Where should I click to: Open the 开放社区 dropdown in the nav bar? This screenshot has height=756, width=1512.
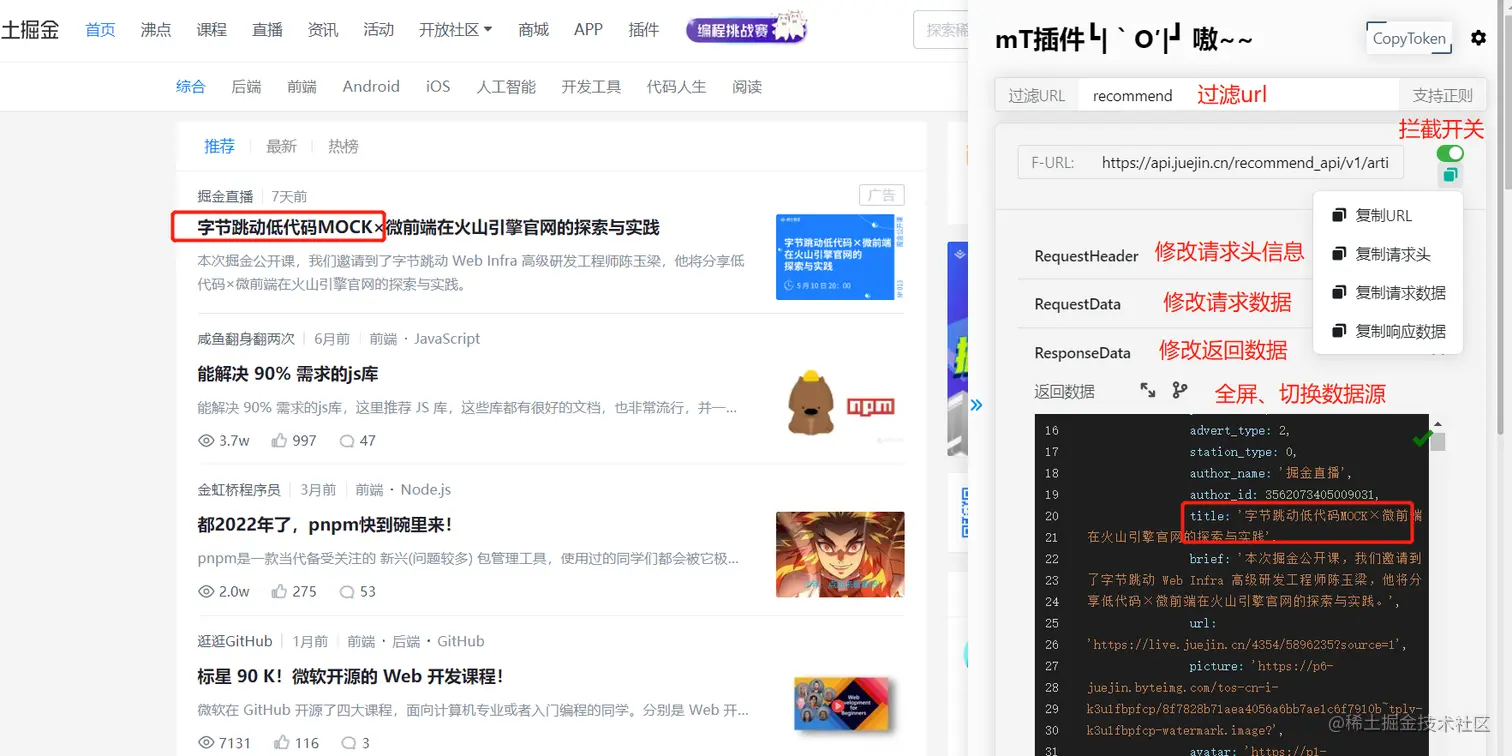[x=455, y=29]
